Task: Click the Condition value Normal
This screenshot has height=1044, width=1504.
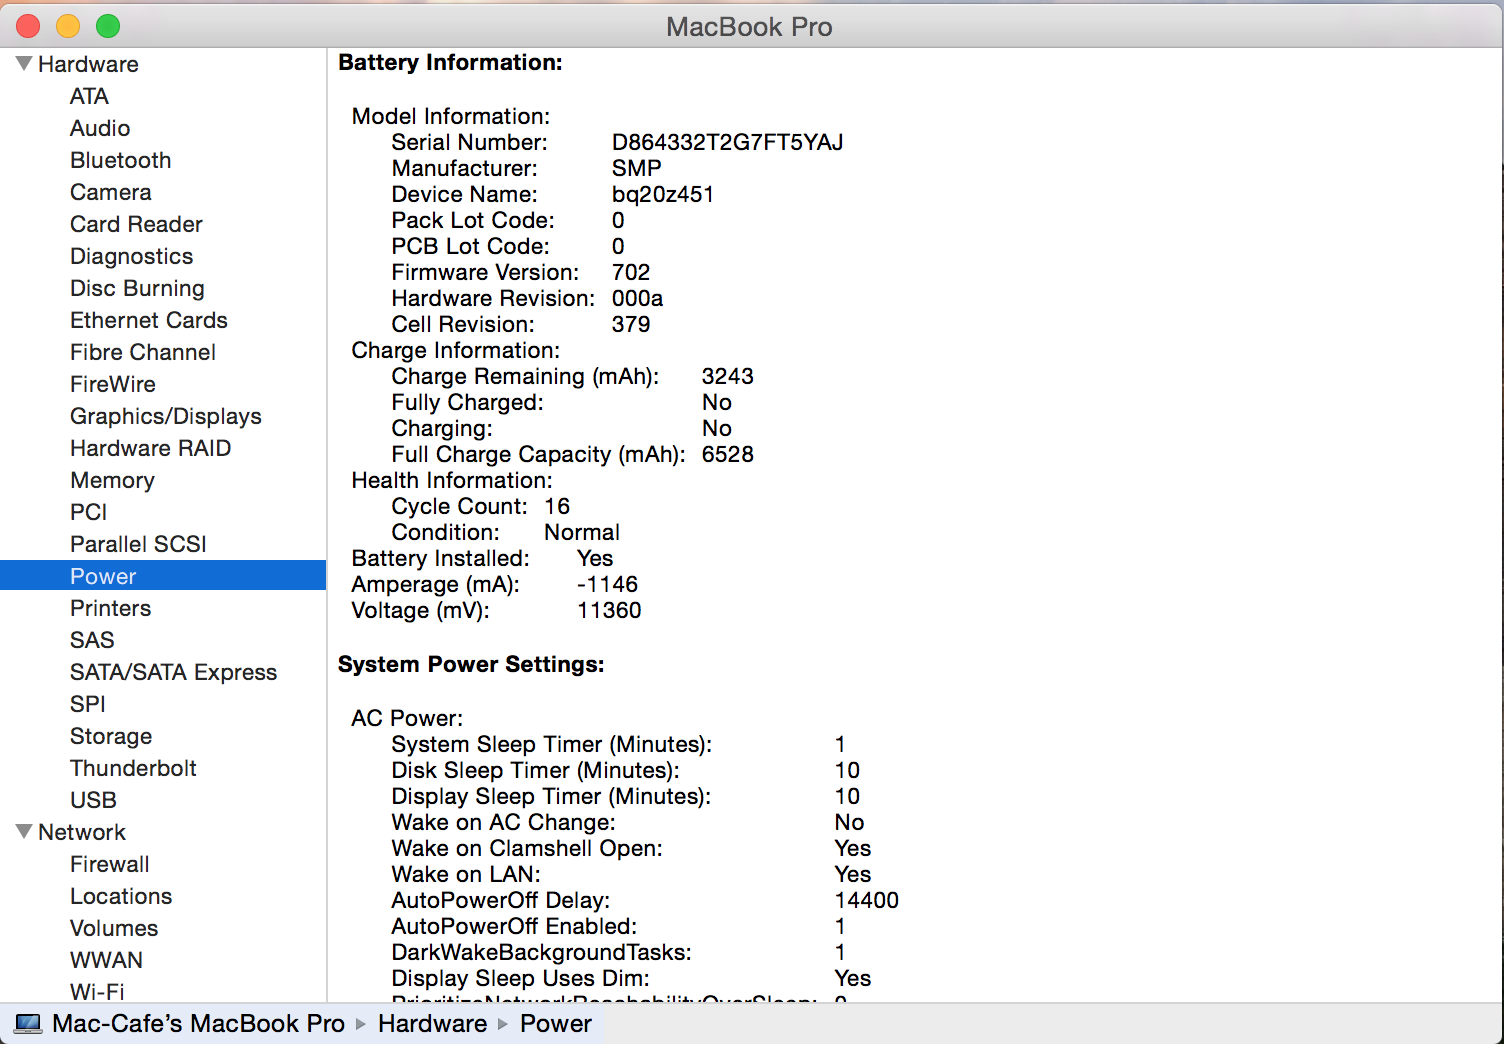Action: coord(582,532)
